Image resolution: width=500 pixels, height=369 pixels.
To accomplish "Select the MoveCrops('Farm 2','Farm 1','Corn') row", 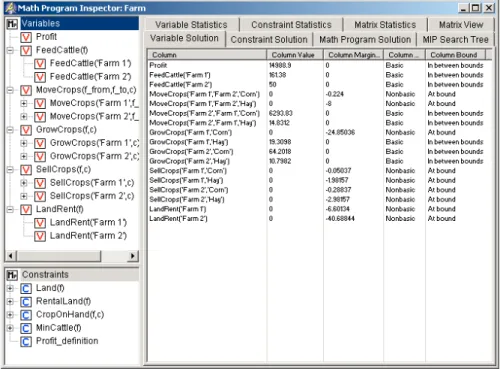I will (319, 113).
